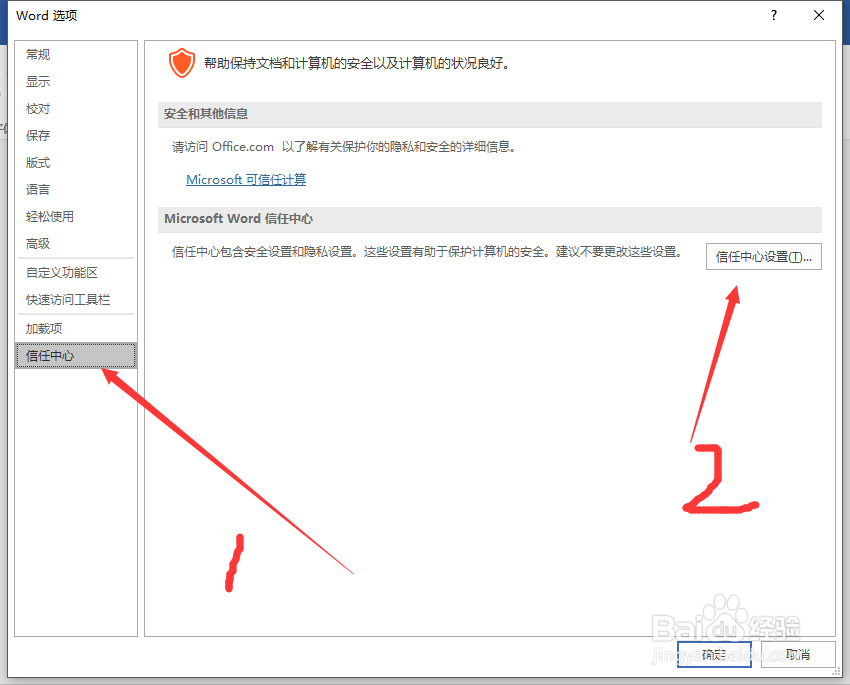Click the 信任中心设置(T)... button
850x685 pixels.
(763, 256)
